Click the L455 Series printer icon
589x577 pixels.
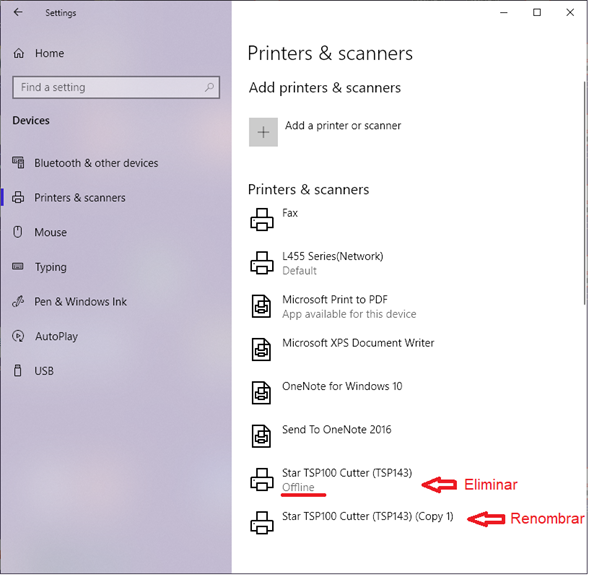pos(262,263)
